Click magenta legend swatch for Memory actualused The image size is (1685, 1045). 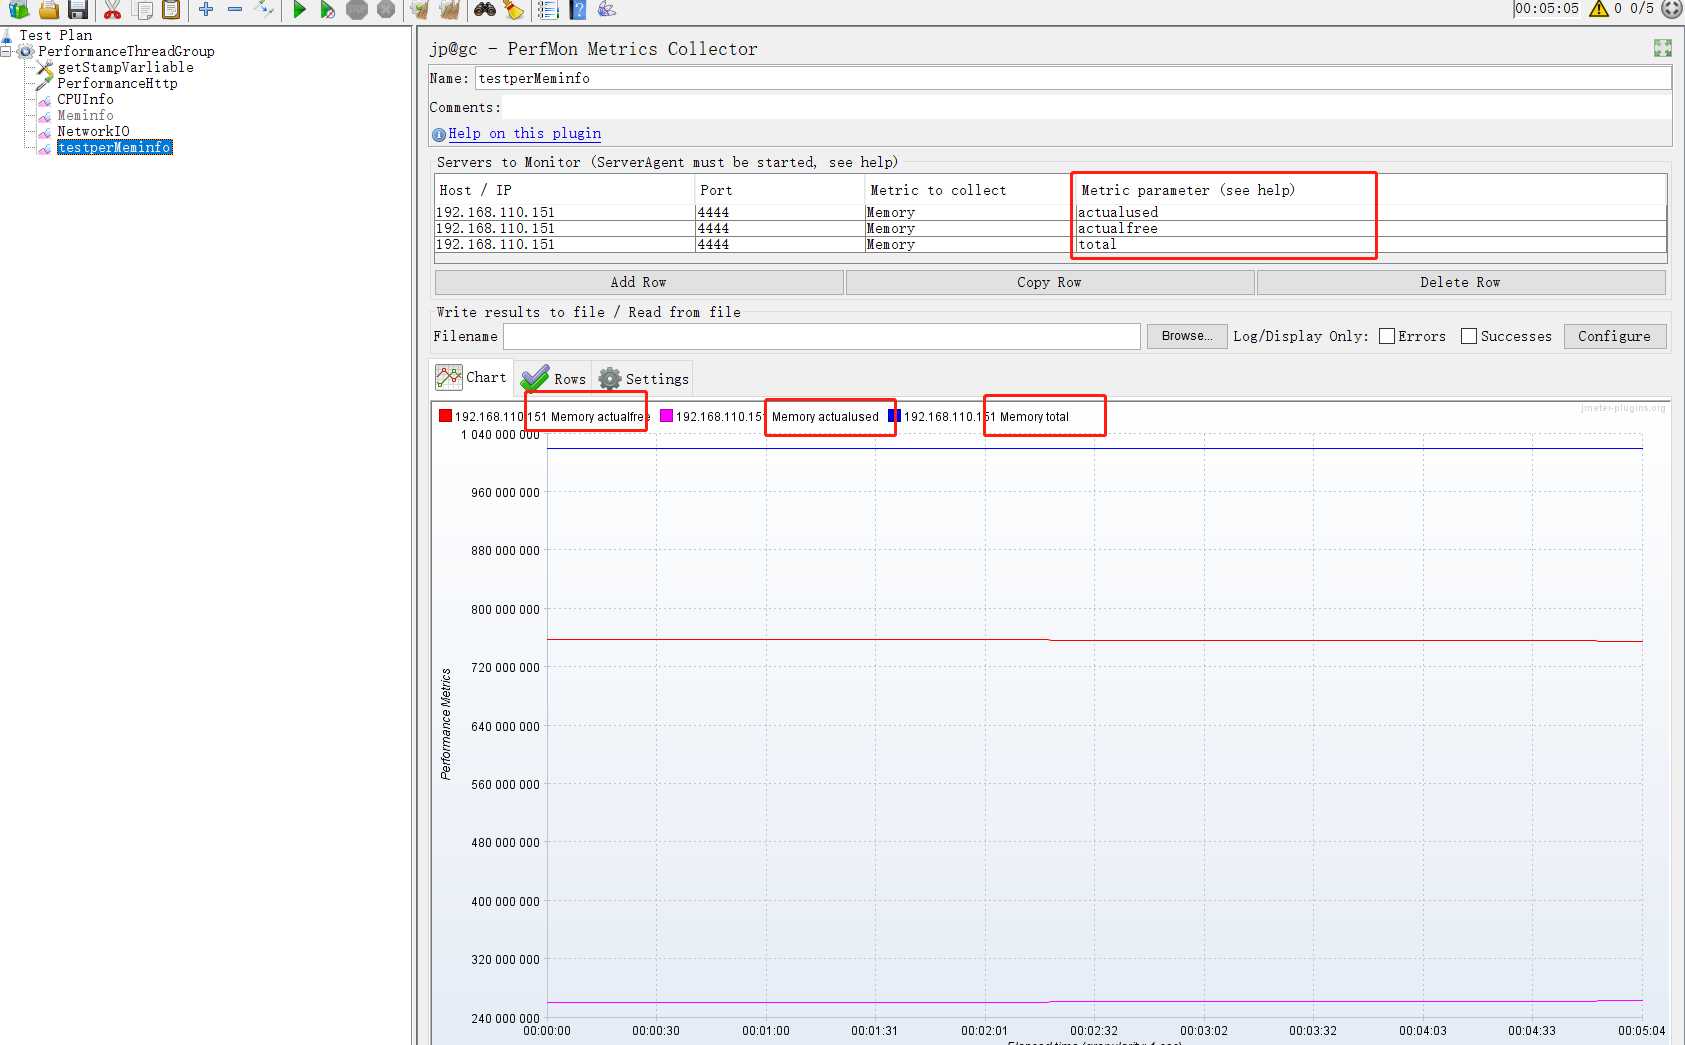click(666, 416)
